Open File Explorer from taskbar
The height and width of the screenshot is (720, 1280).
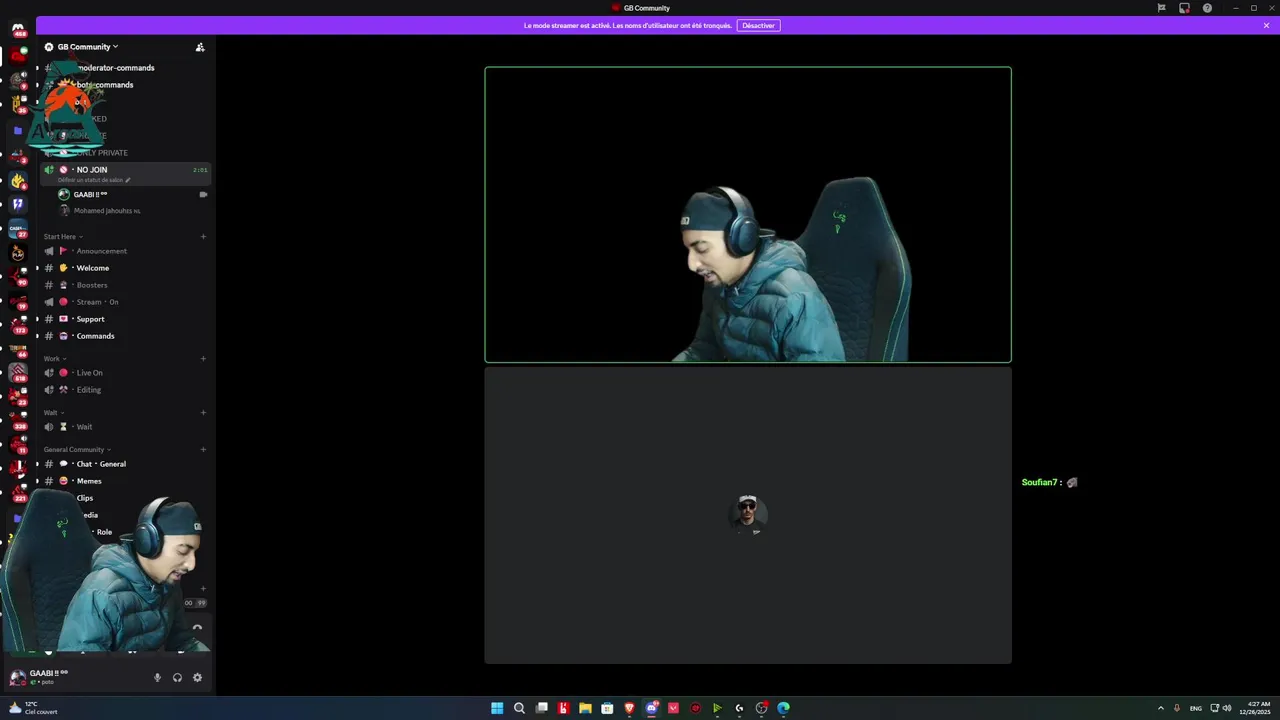585,708
